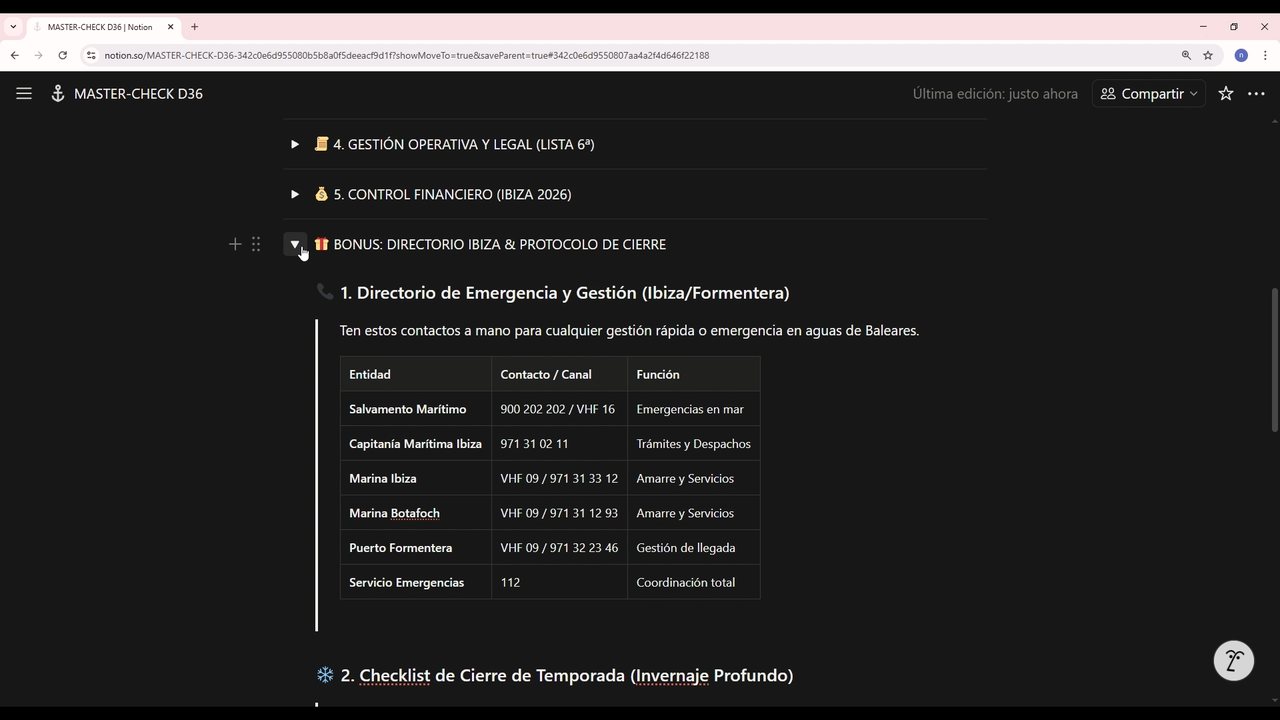The height and width of the screenshot is (720, 1280).
Task: Click the Notion AI floating button
Action: (x=1234, y=661)
